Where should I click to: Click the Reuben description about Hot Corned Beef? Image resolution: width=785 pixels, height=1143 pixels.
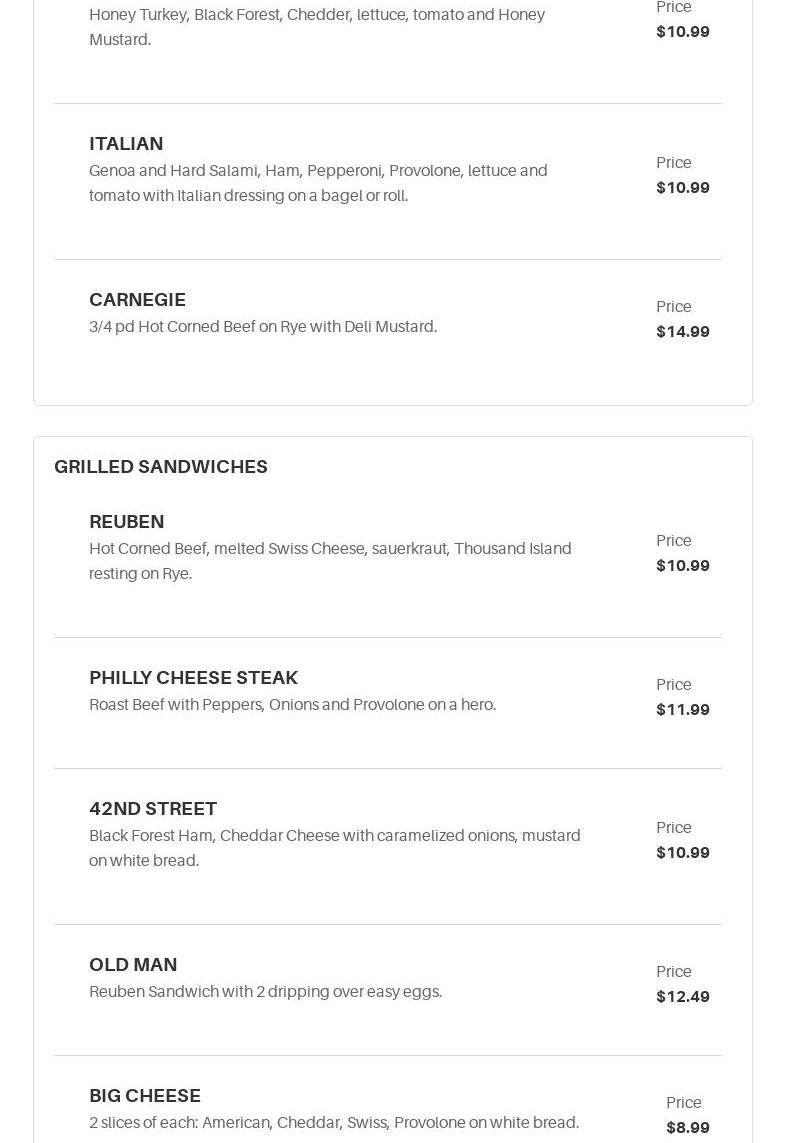[x=330, y=561]
